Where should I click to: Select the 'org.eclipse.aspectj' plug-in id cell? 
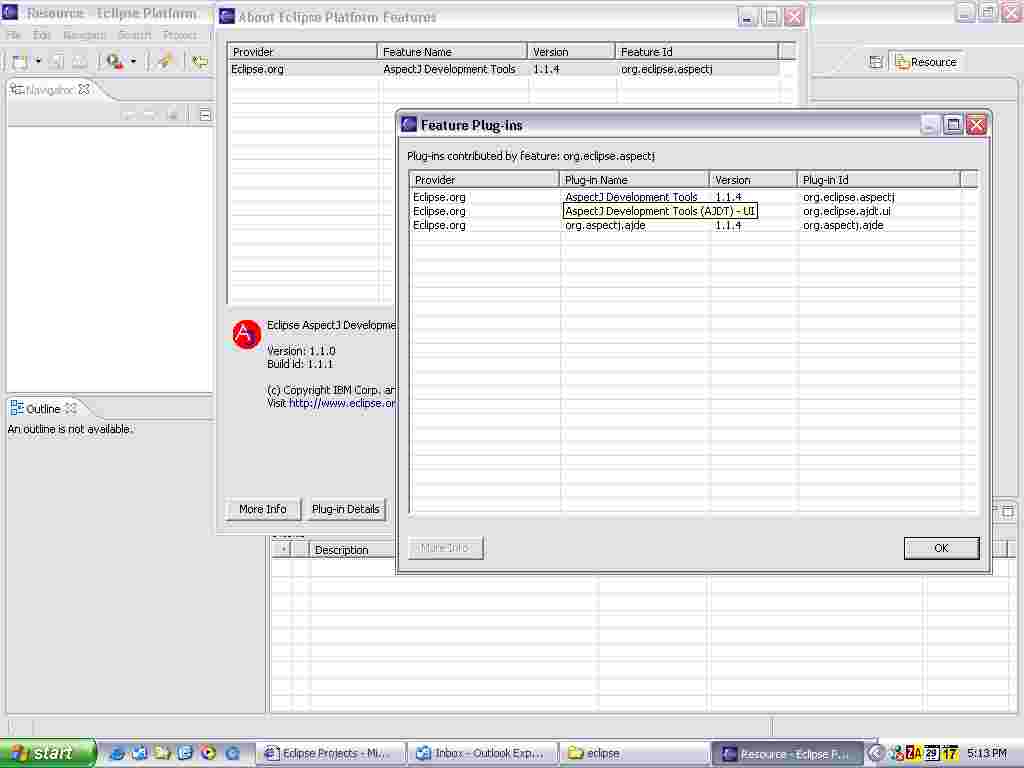pyautogui.click(x=848, y=197)
